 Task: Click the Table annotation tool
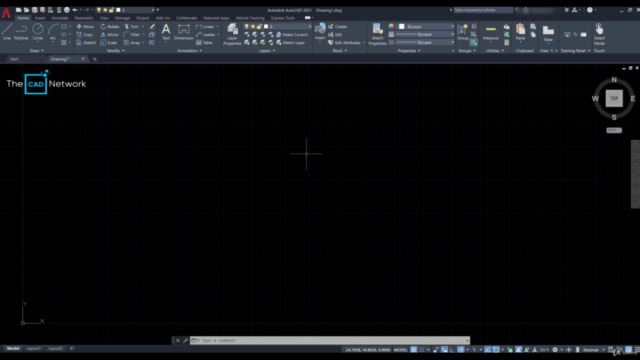click(204, 42)
